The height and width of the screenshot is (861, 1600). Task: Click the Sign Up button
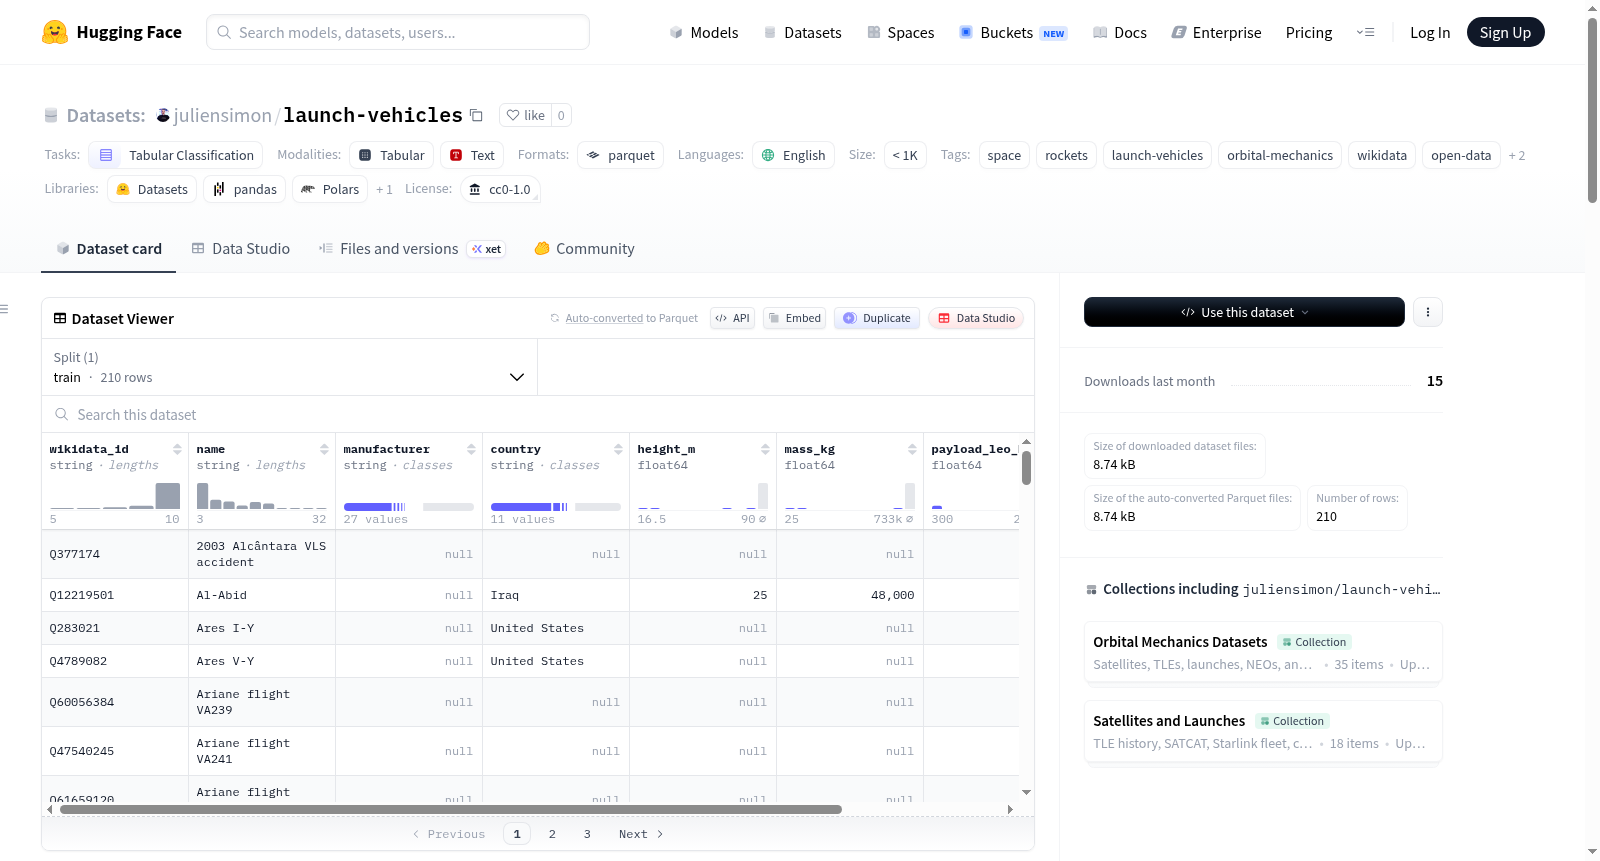1505,32
